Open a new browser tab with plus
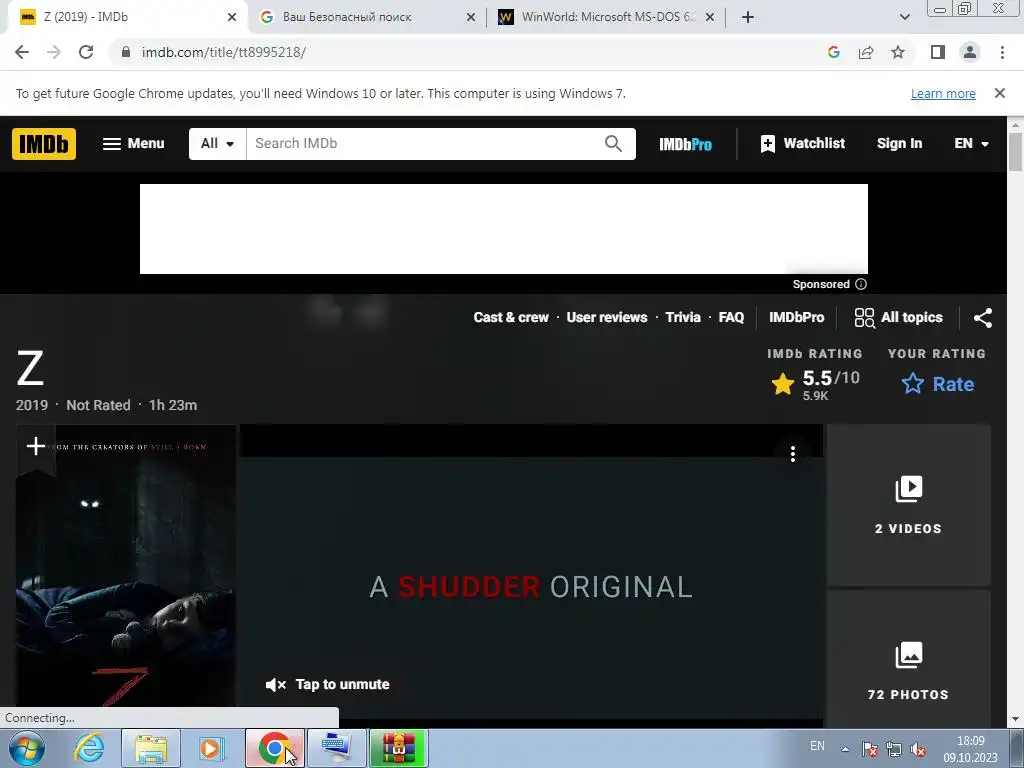 point(748,18)
